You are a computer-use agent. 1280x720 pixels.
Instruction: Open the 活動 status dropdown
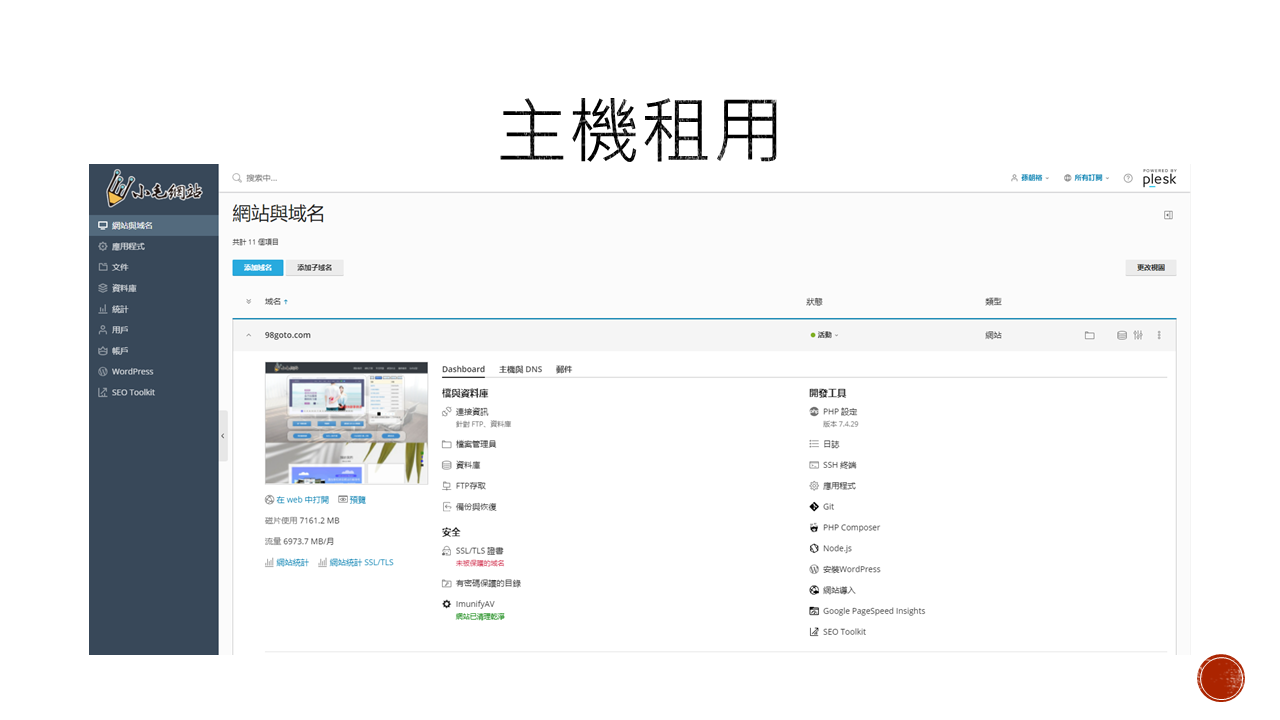(825, 335)
